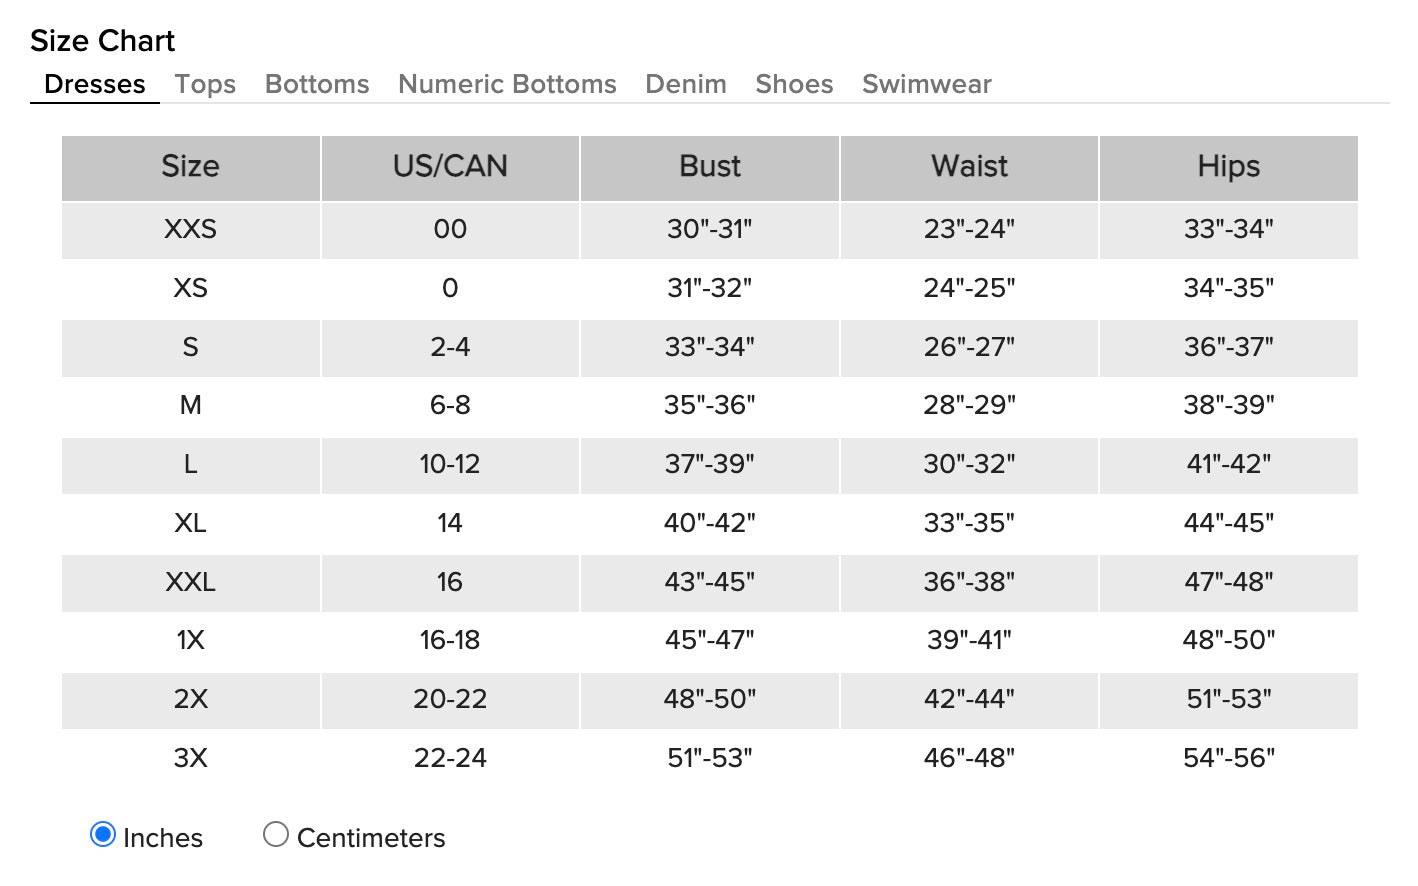View the Swimwear tab

(926, 84)
